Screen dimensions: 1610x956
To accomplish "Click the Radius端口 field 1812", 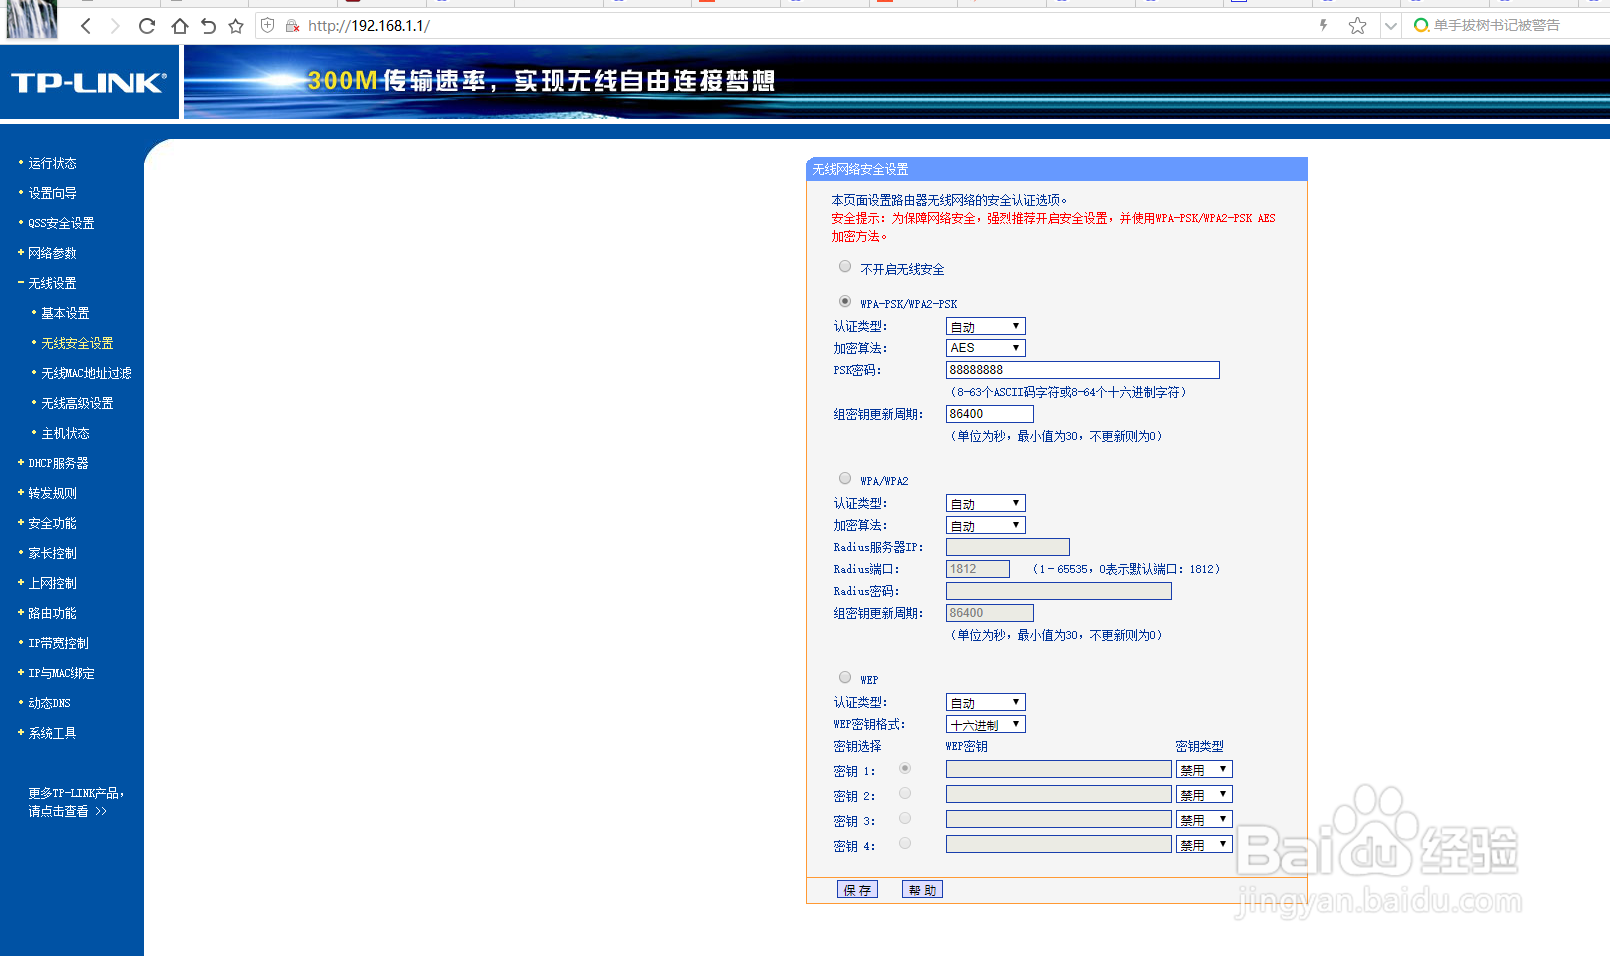I will pos(978,569).
